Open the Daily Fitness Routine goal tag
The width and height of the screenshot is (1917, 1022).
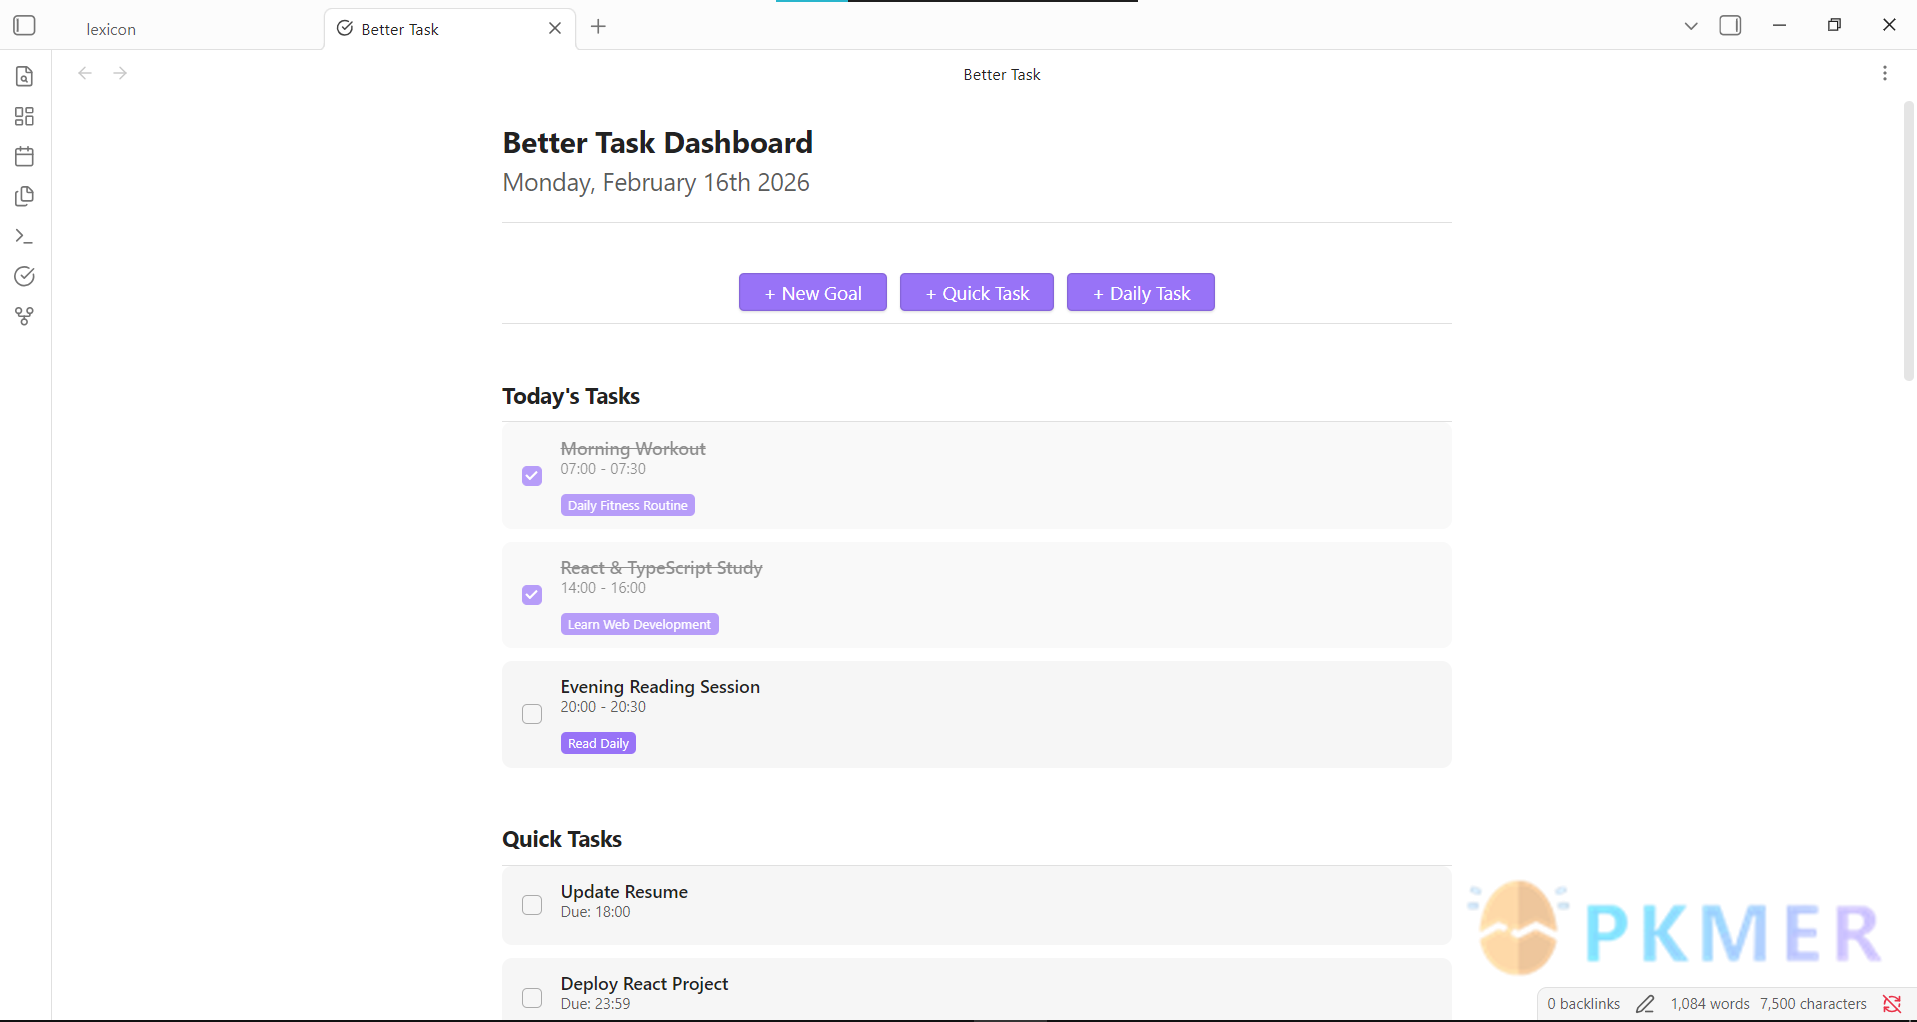(x=628, y=505)
